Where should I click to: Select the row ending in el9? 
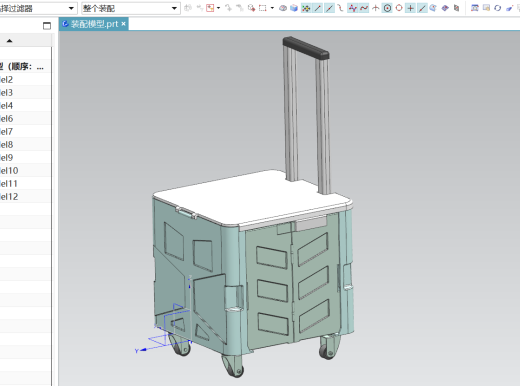26,158
